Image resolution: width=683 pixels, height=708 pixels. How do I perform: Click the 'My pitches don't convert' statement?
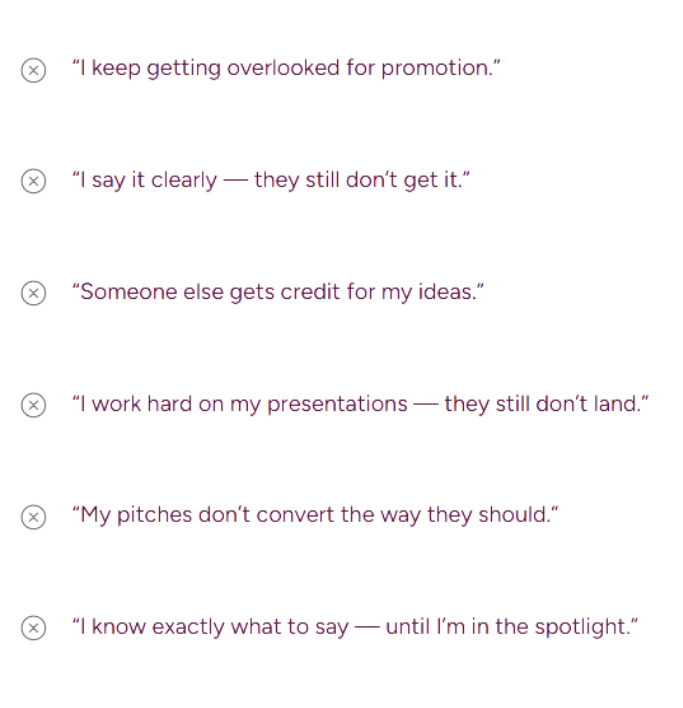pyautogui.click(x=315, y=515)
